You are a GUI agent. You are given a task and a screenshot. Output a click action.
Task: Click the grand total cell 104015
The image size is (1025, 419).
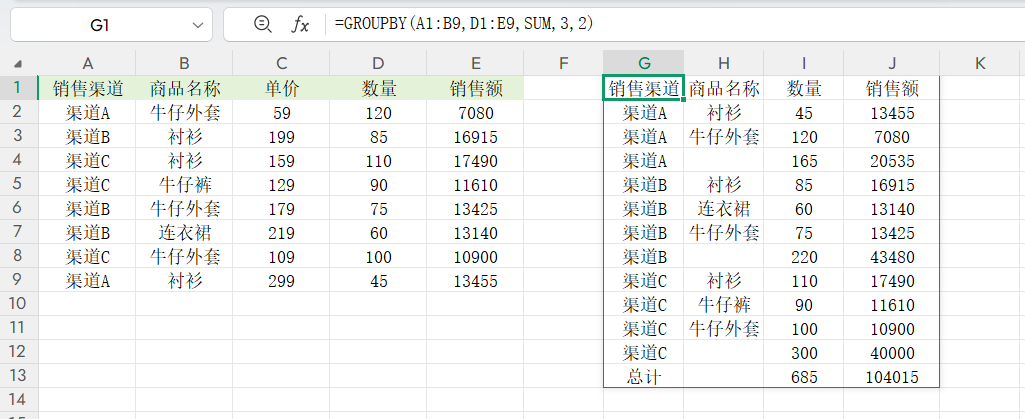click(890, 376)
